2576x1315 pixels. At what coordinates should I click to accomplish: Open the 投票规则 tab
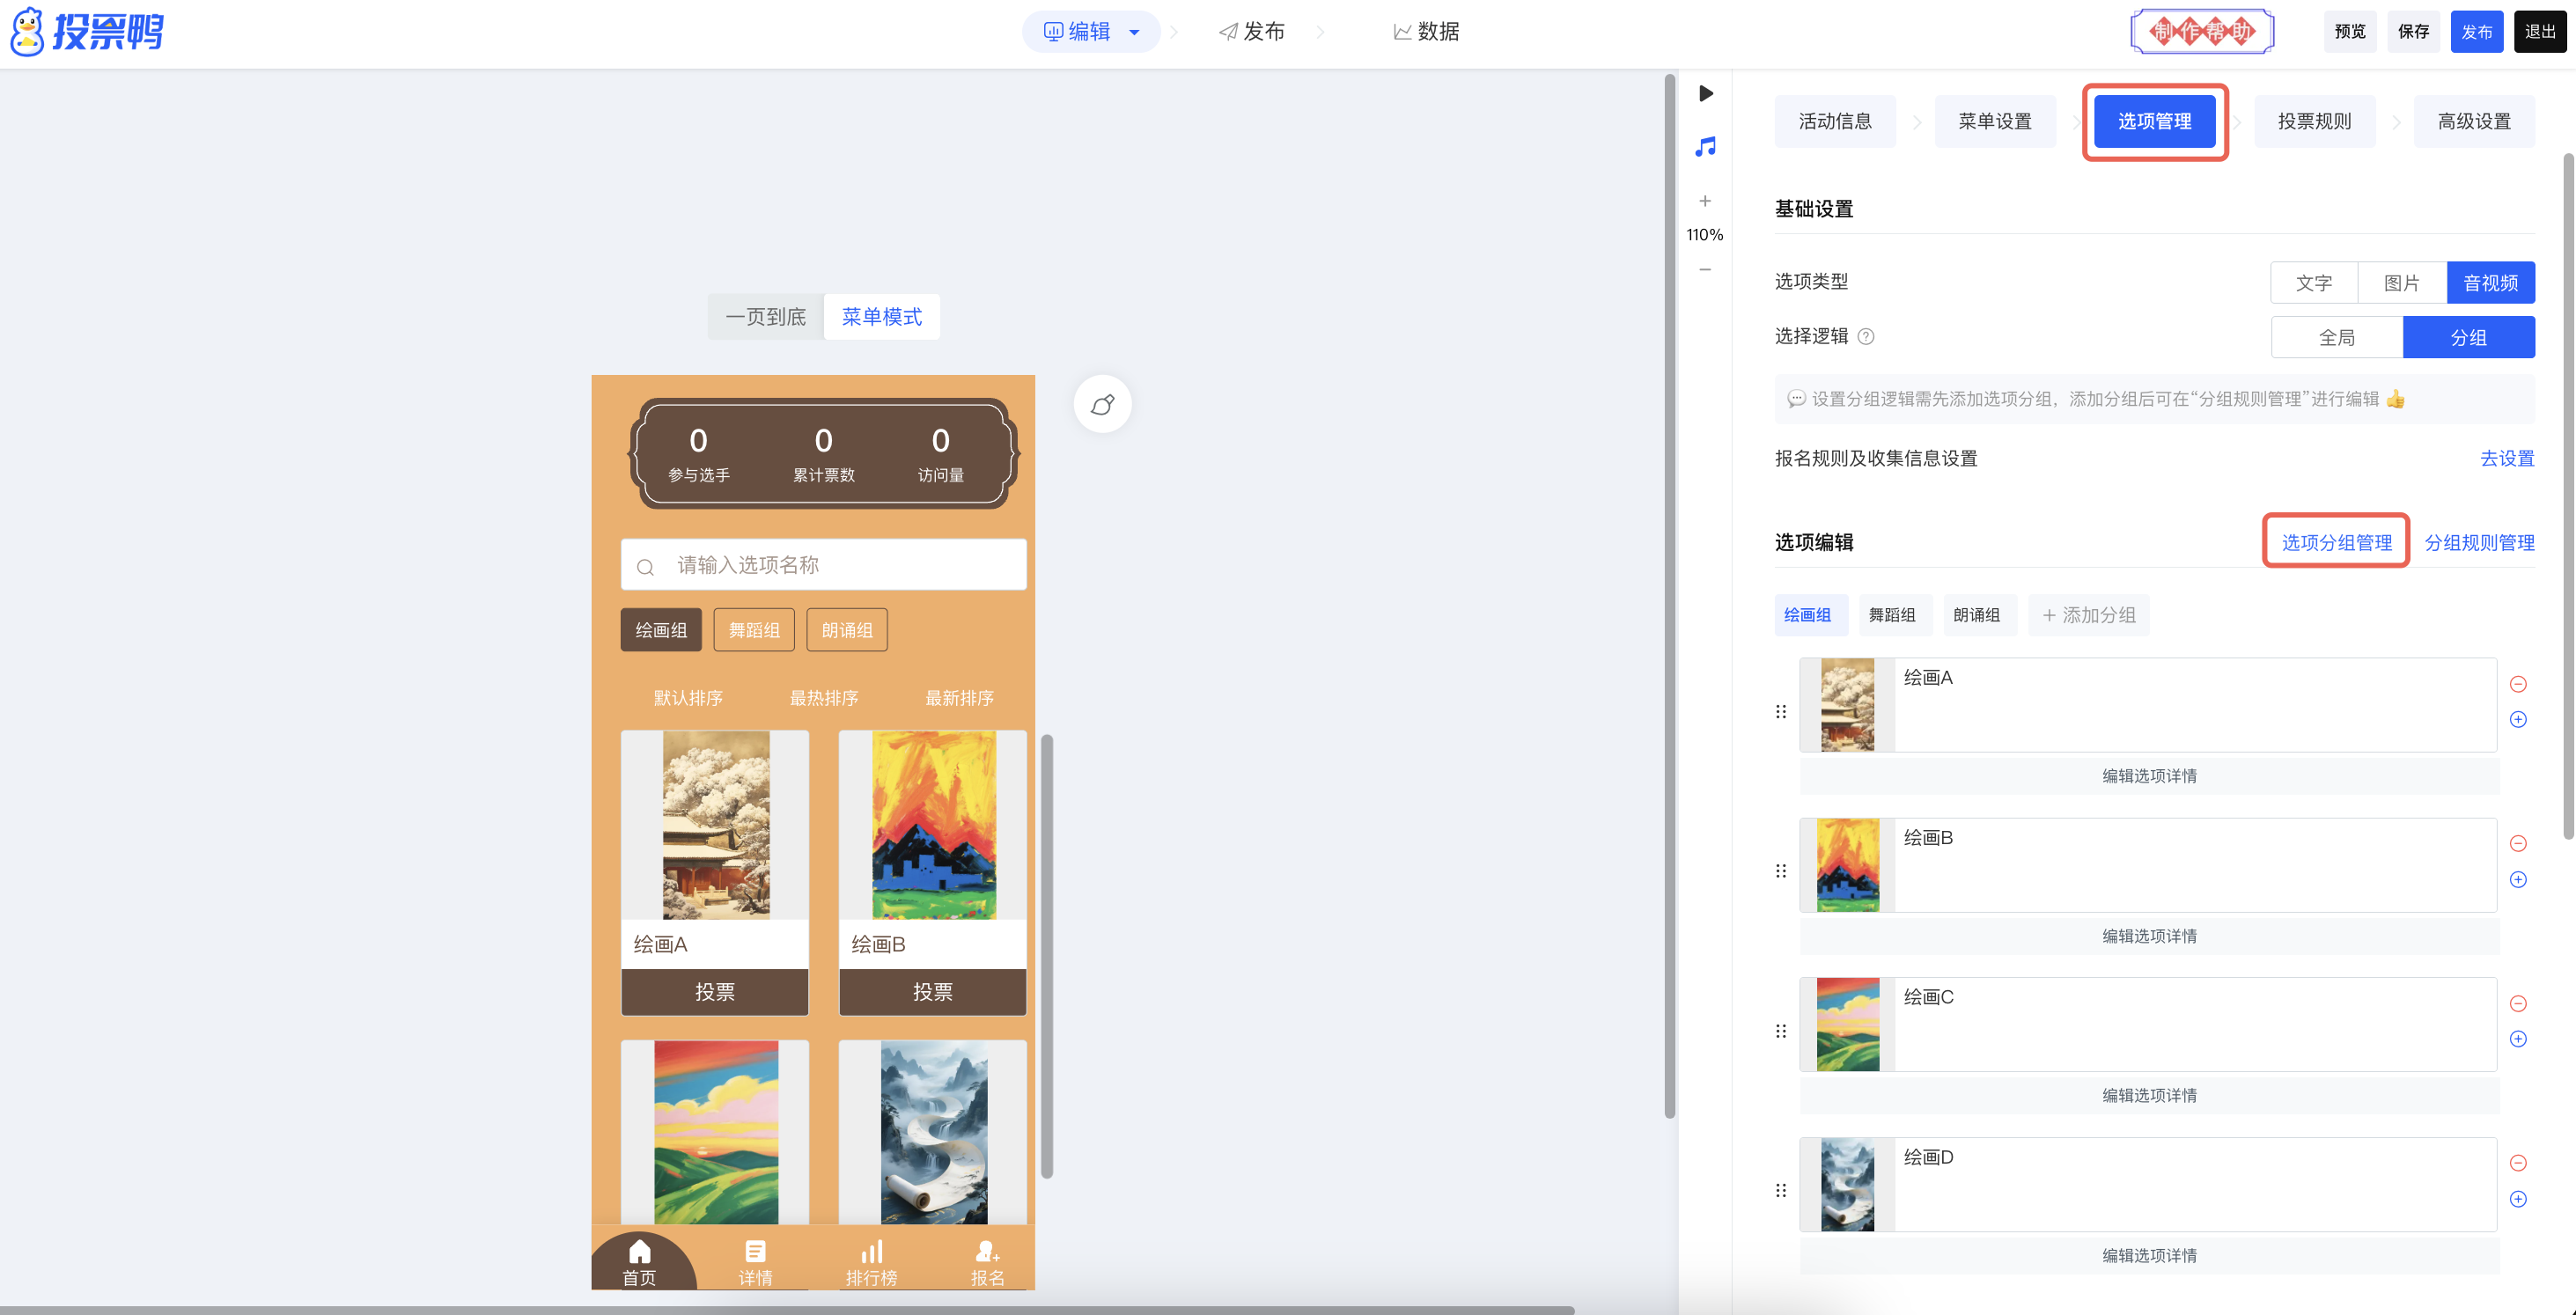2315,121
